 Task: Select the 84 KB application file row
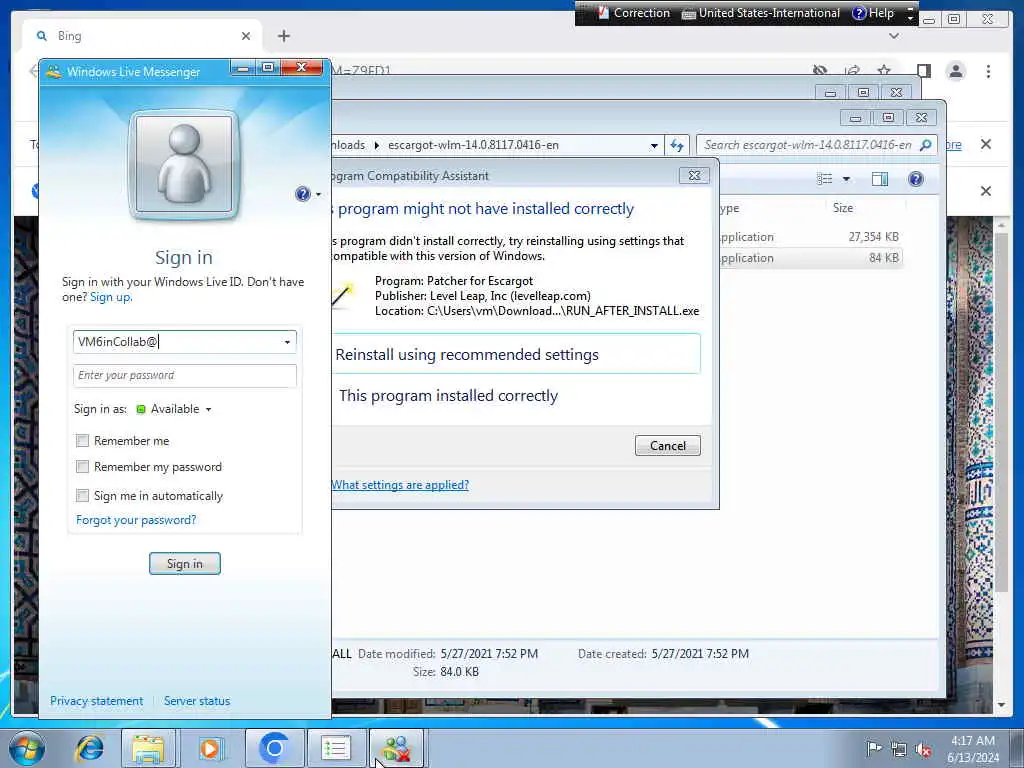[x=810, y=258]
